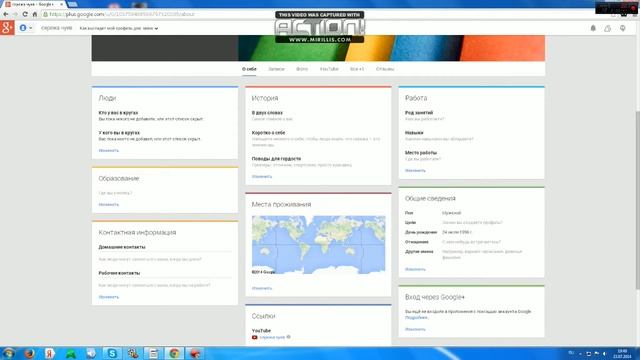This screenshot has height=360, width=640.
Task: Click the 'Мужской' gender value
Action: point(451,213)
